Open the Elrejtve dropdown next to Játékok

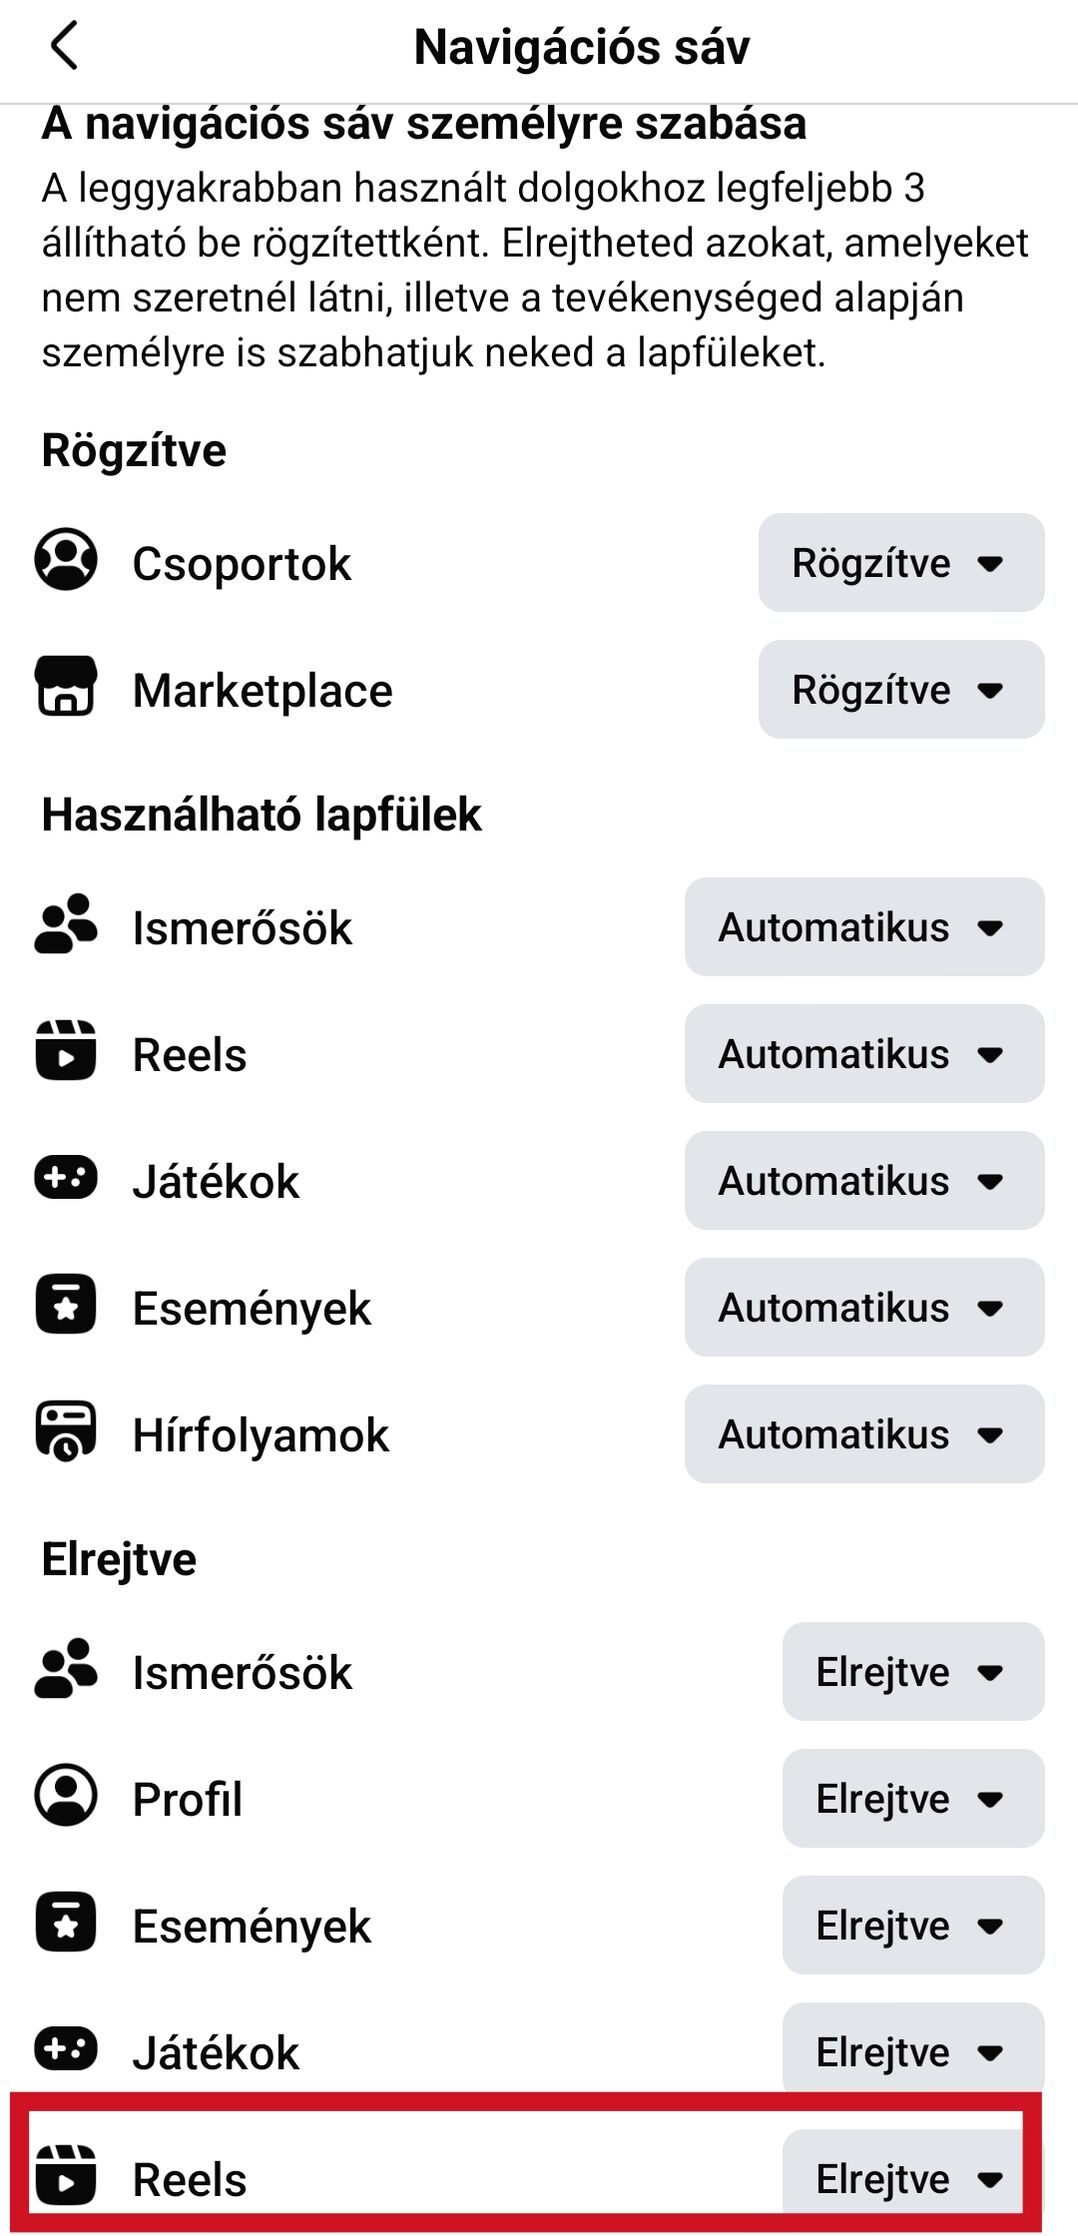point(913,2052)
